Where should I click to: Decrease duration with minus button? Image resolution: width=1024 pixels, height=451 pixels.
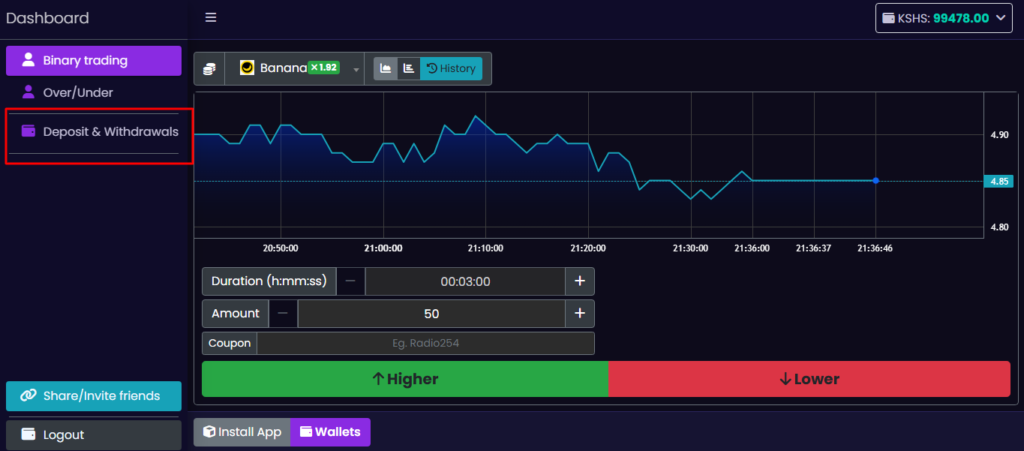350,281
